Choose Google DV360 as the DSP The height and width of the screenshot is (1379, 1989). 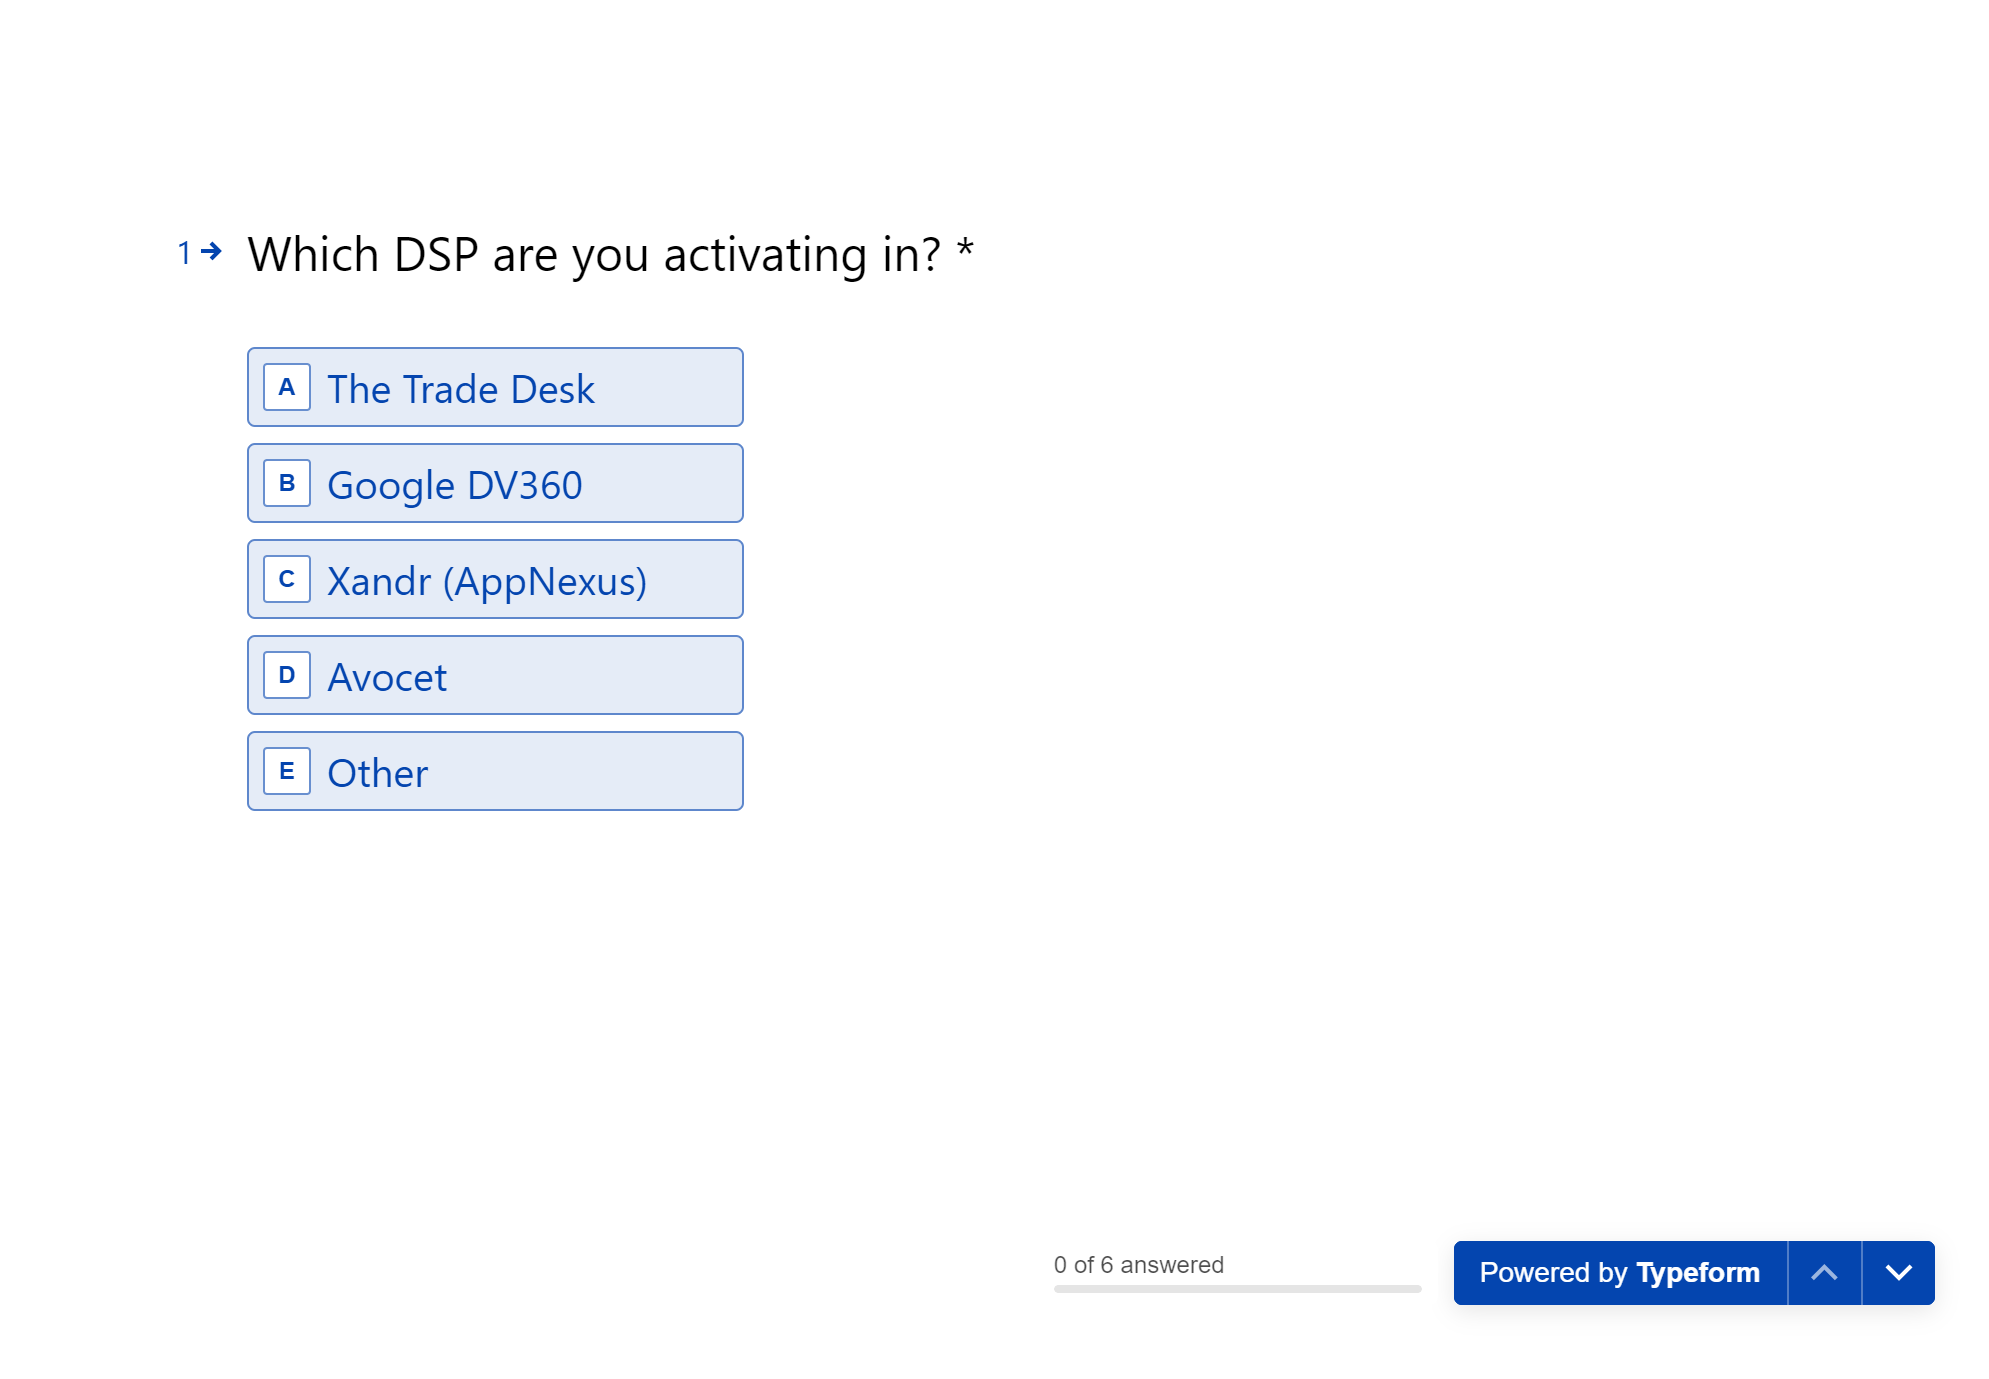pyautogui.click(x=495, y=483)
